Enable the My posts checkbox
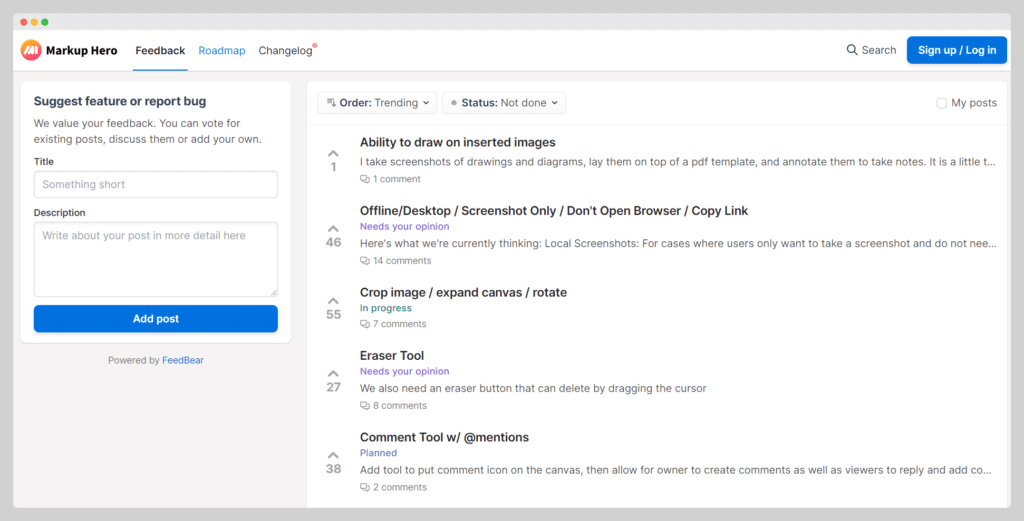 (x=941, y=103)
